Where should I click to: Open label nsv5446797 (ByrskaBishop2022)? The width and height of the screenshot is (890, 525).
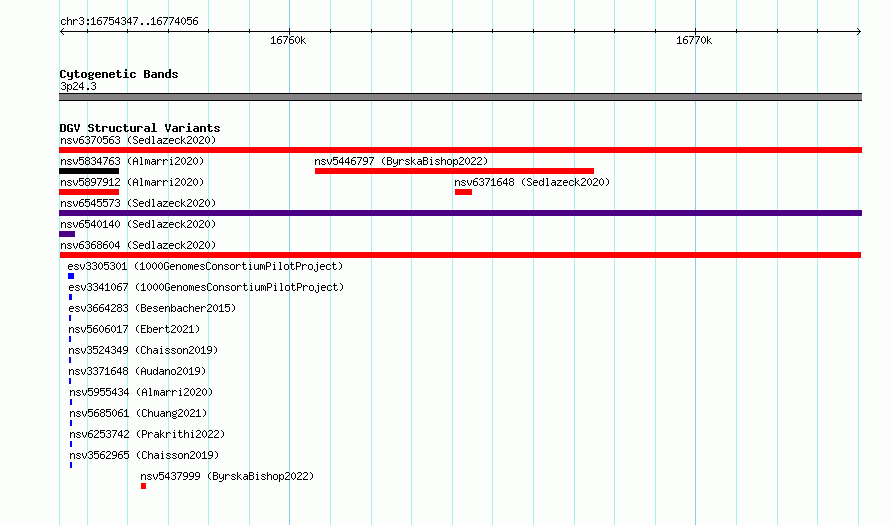(401, 161)
